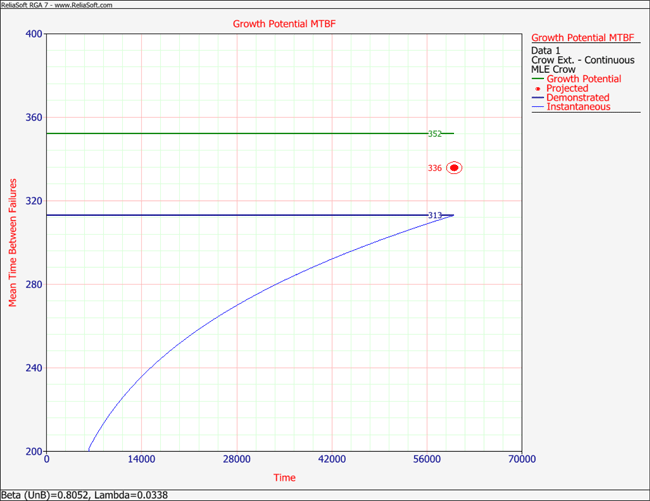Click the light blue Instantaneous legend swatch
Image resolution: width=650 pixels, height=501 pixels.
click(538, 107)
